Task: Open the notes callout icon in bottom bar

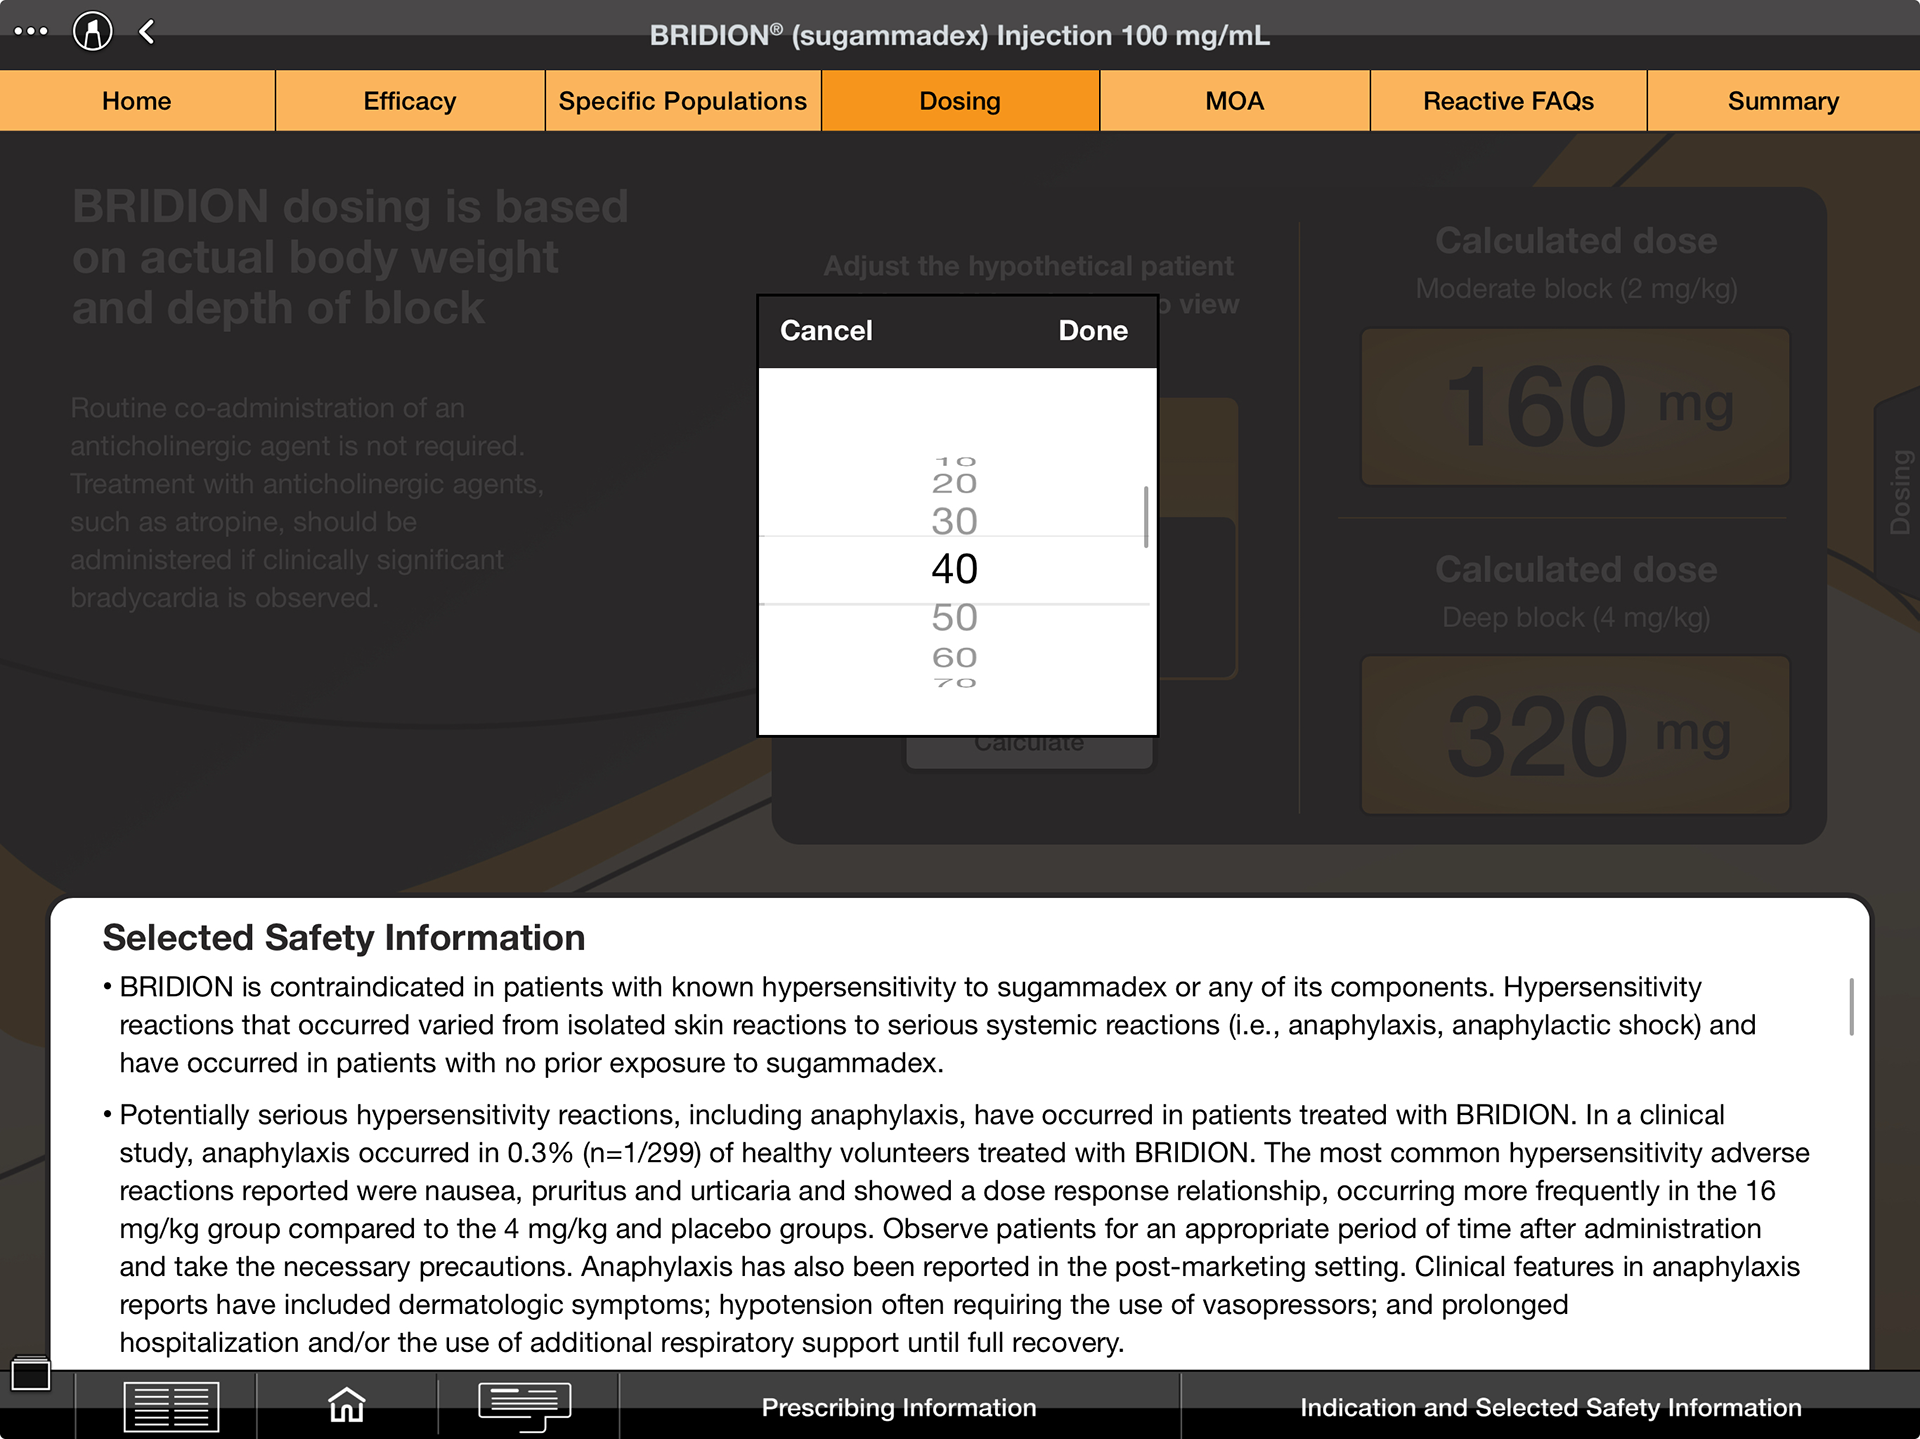Action: tap(525, 1407)
